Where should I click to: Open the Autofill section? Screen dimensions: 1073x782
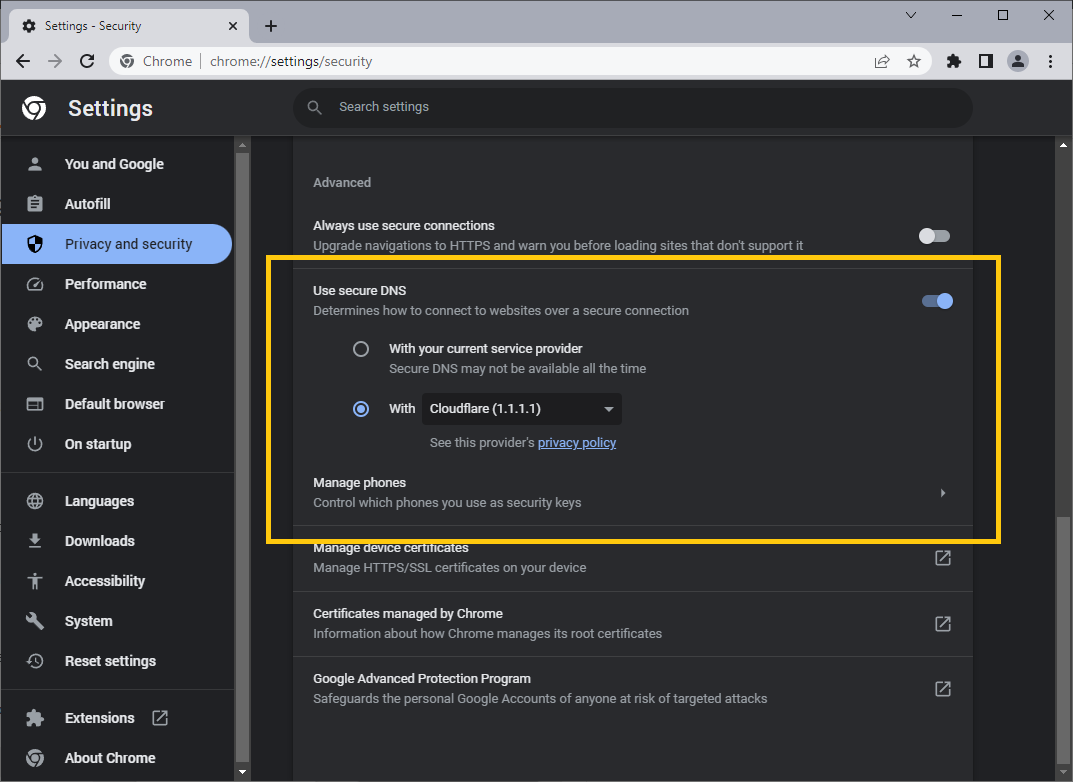pyautogui.click(x=117, y=204)
